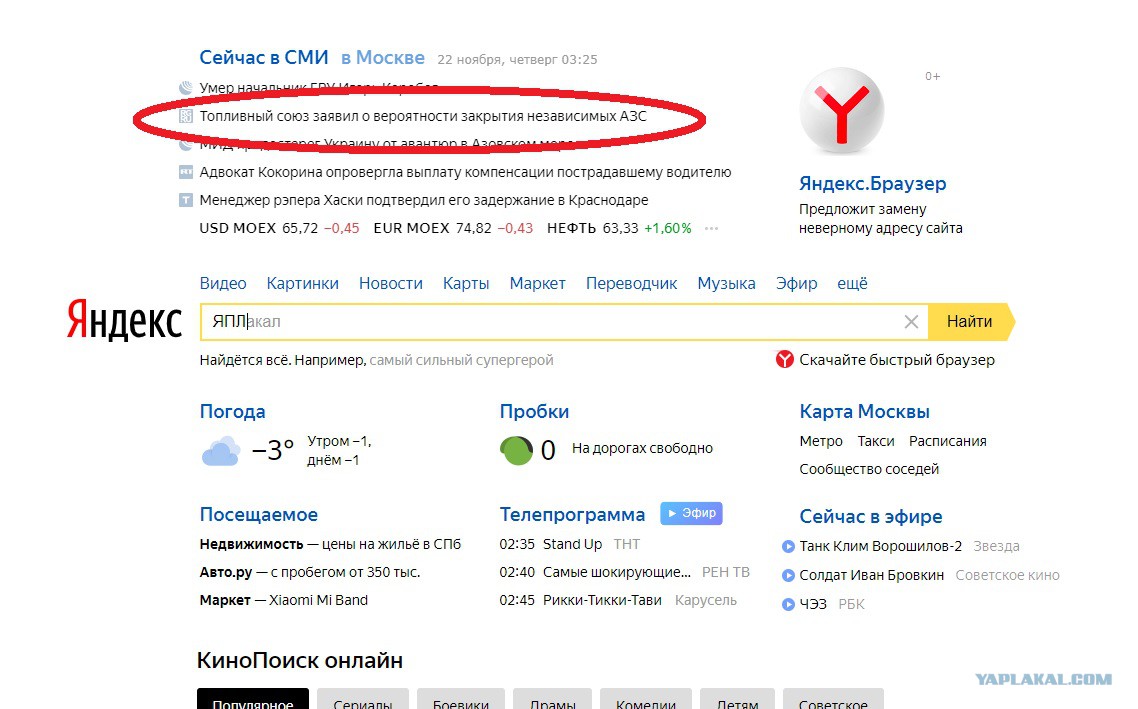Click the Эфир play button badge

691,513
